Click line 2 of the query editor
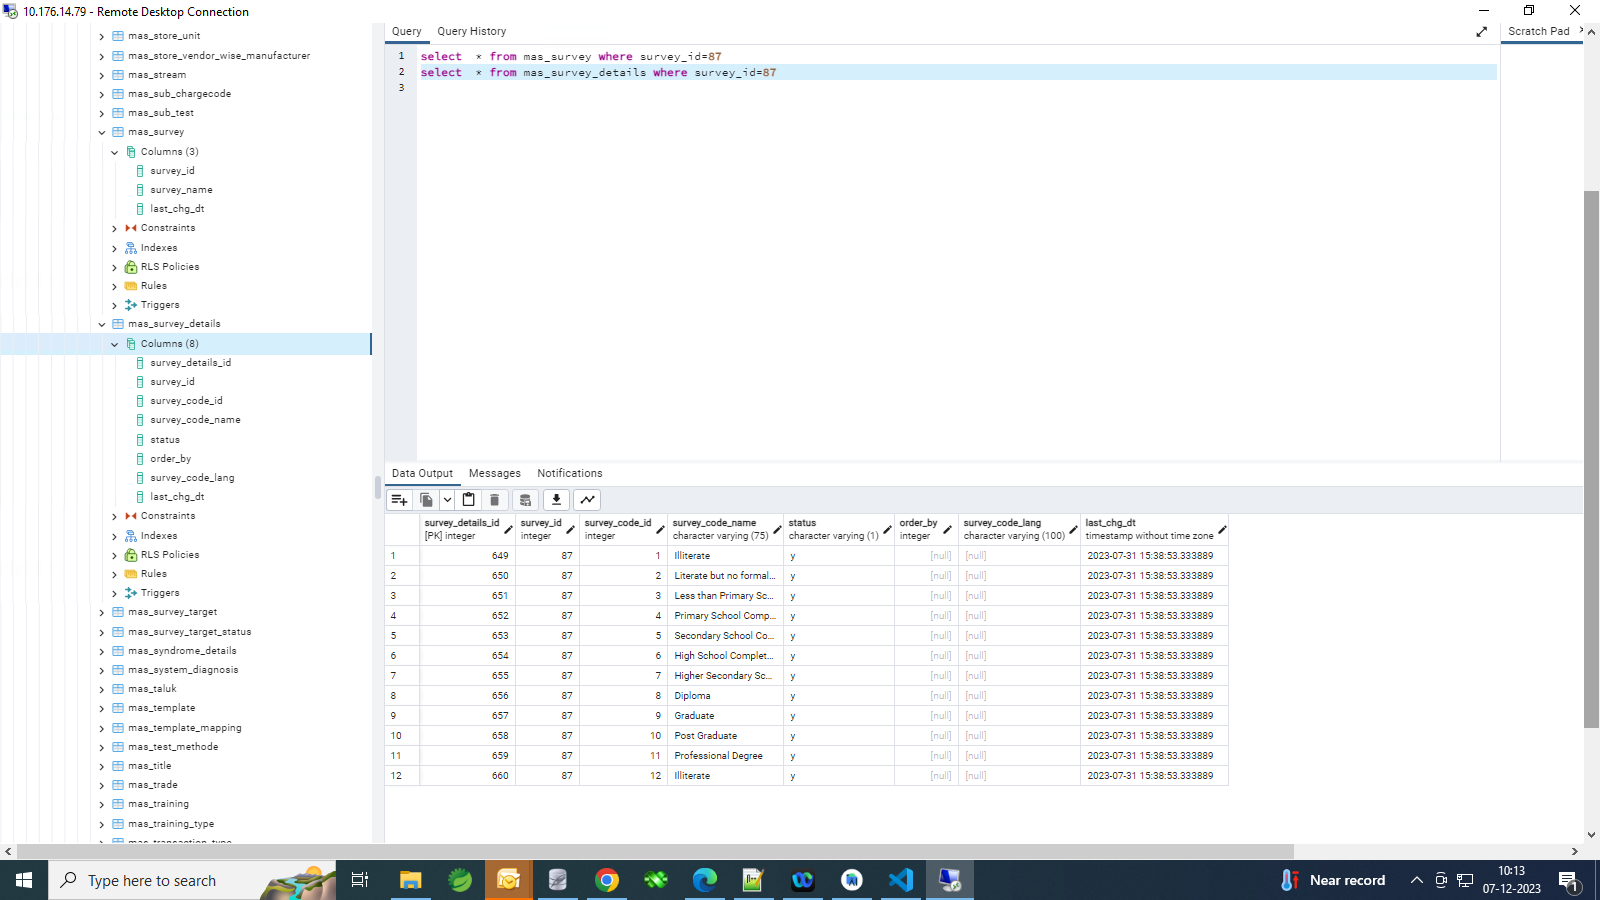This screenshot has width=1600, height=900. (x=958, y=73)
